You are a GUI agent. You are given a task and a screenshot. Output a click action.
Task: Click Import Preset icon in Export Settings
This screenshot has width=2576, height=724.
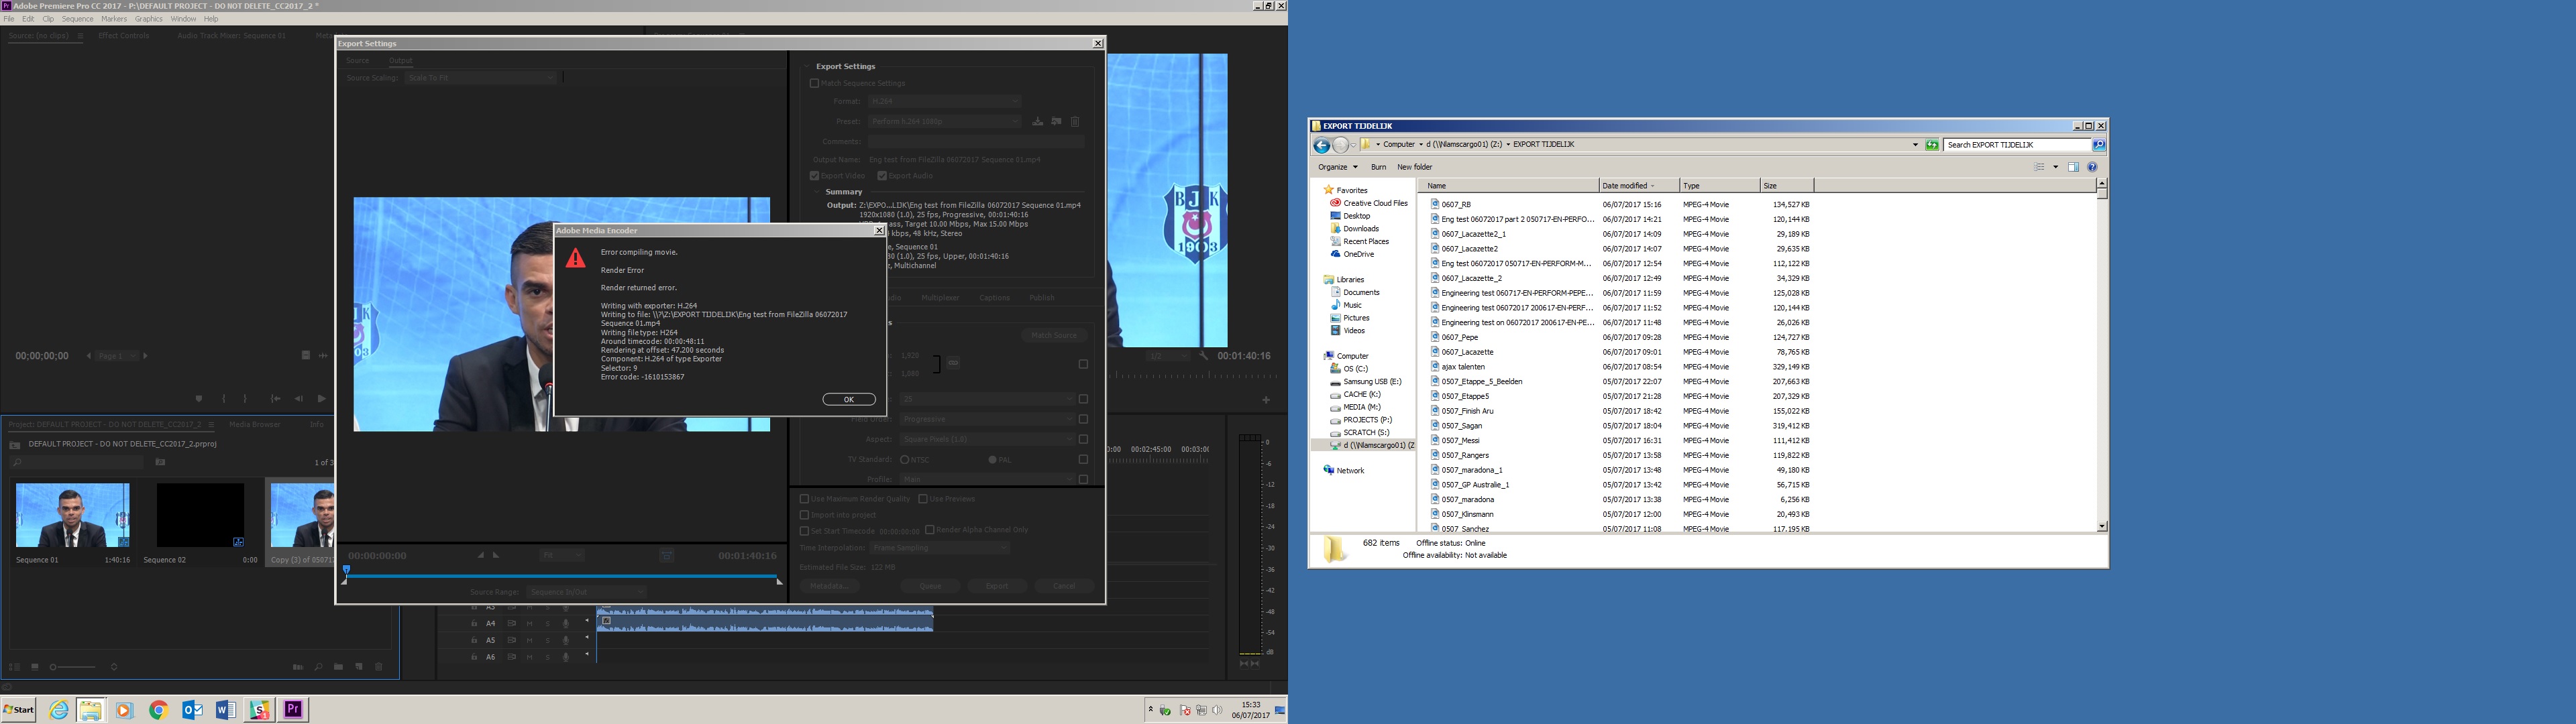coord(1056,122)
